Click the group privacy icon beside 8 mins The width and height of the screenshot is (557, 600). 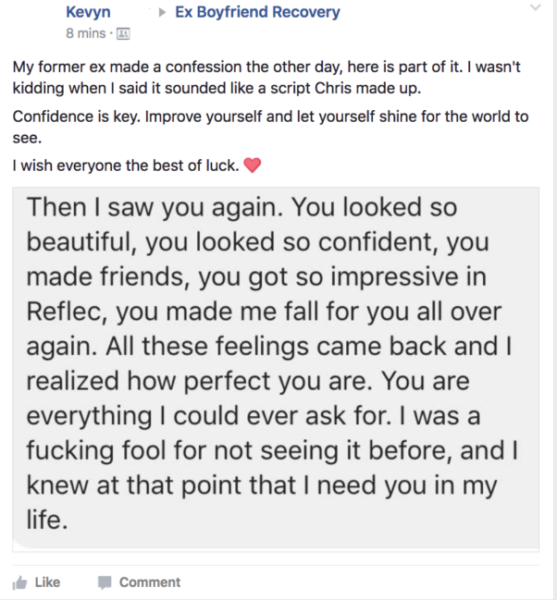coord(123,34)
